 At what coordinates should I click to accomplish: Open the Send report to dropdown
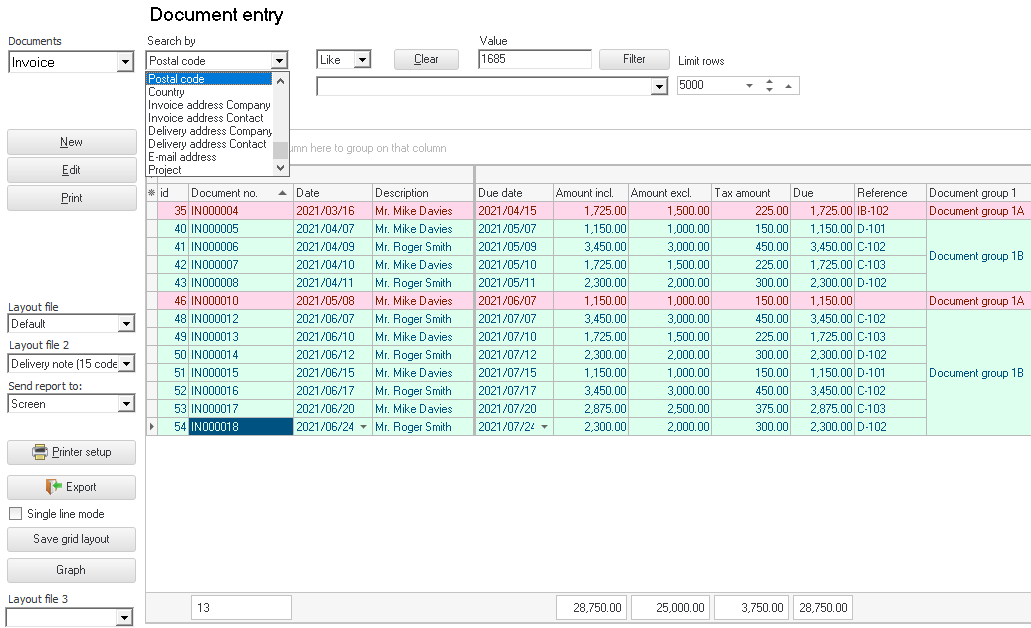pyautogui.click(x=125, y=404)
